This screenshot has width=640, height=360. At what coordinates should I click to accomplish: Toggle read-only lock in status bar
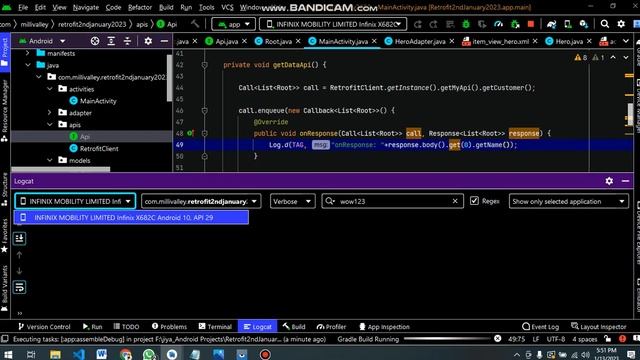tap(608, 339)
